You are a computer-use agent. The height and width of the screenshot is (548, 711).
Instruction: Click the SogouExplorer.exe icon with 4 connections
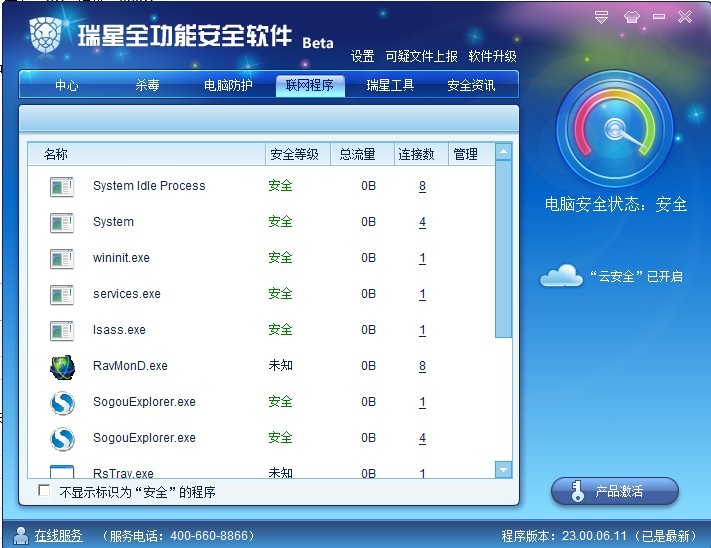click(62, 439)
